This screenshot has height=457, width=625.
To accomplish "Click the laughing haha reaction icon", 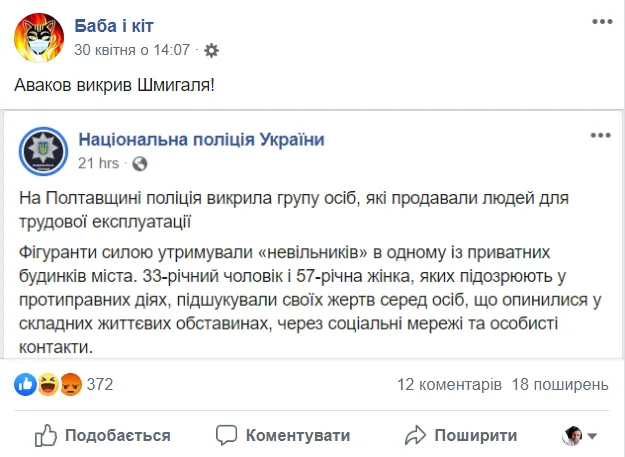I will (48, 384).
